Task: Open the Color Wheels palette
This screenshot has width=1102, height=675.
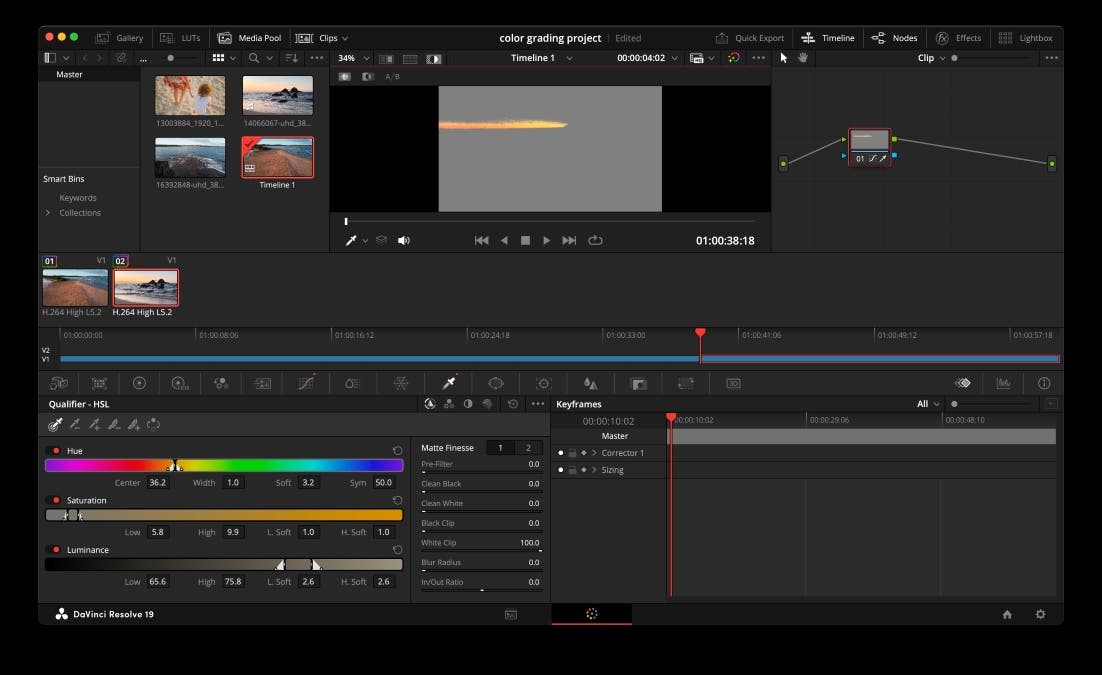Action: click(x=139, y=383)
